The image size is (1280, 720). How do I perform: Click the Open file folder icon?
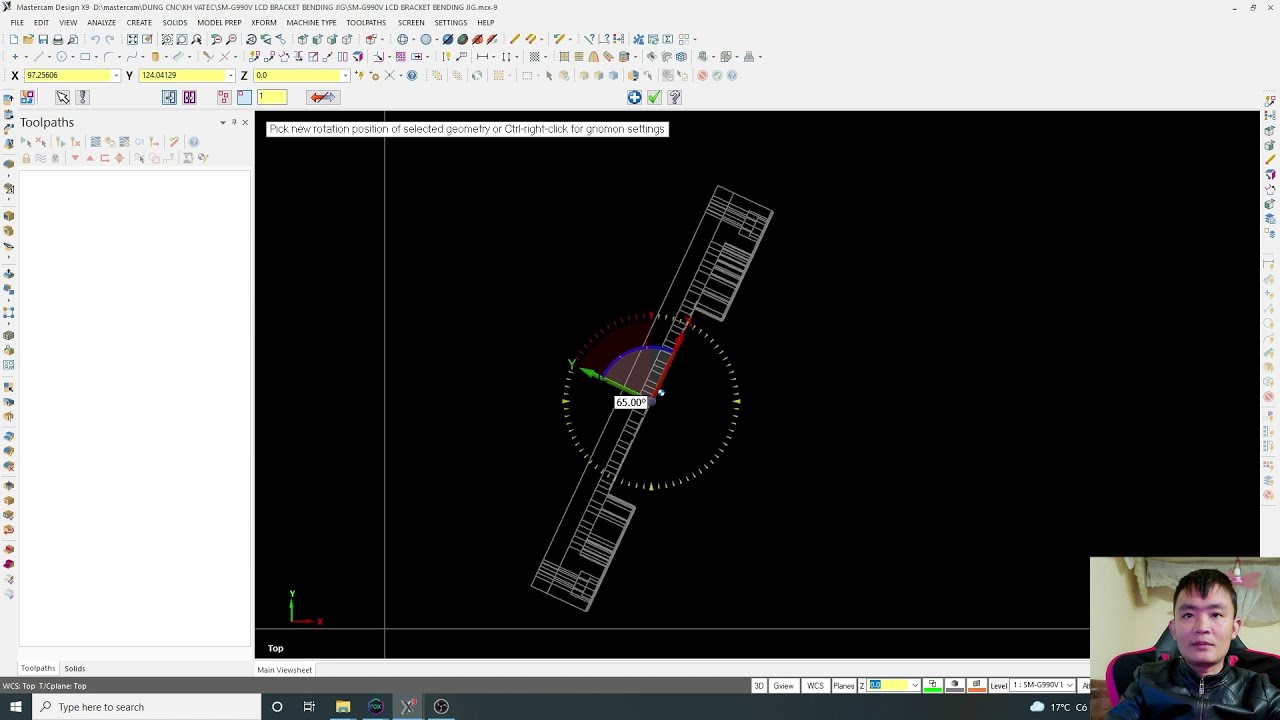click(28, 39)
